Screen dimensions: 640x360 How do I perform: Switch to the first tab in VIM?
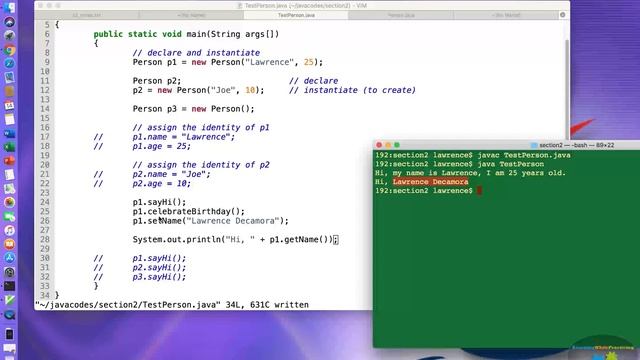pos(87,15)
